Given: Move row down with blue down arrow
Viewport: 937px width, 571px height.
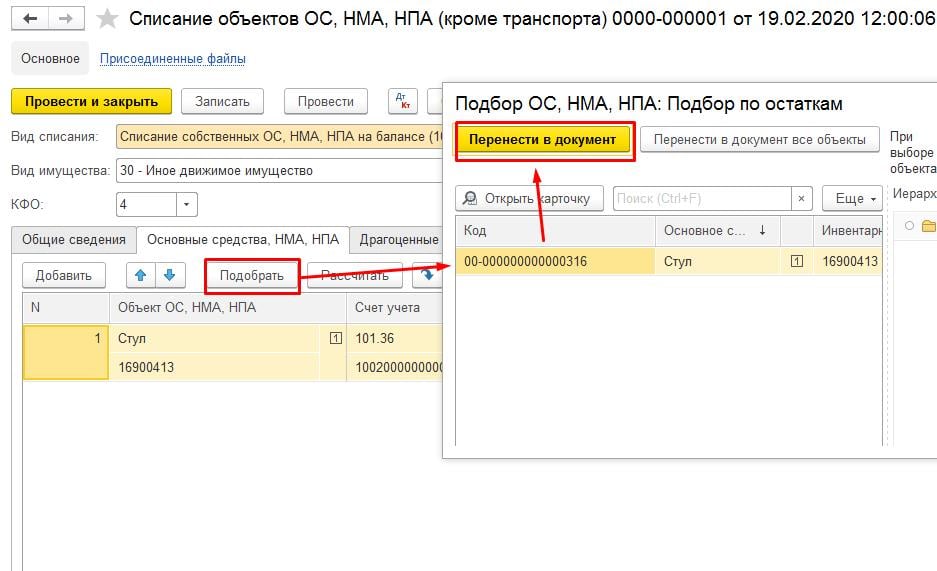Looking at the screenshot, I should pos(170,275).
